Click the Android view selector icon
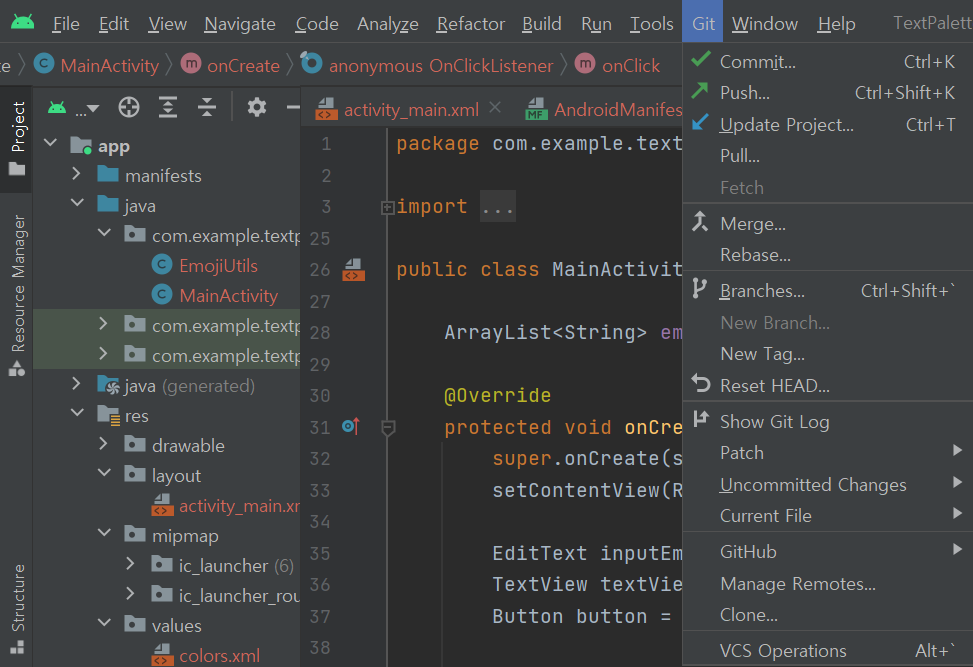This screenshot has width=973, height=667. [57, 108]
